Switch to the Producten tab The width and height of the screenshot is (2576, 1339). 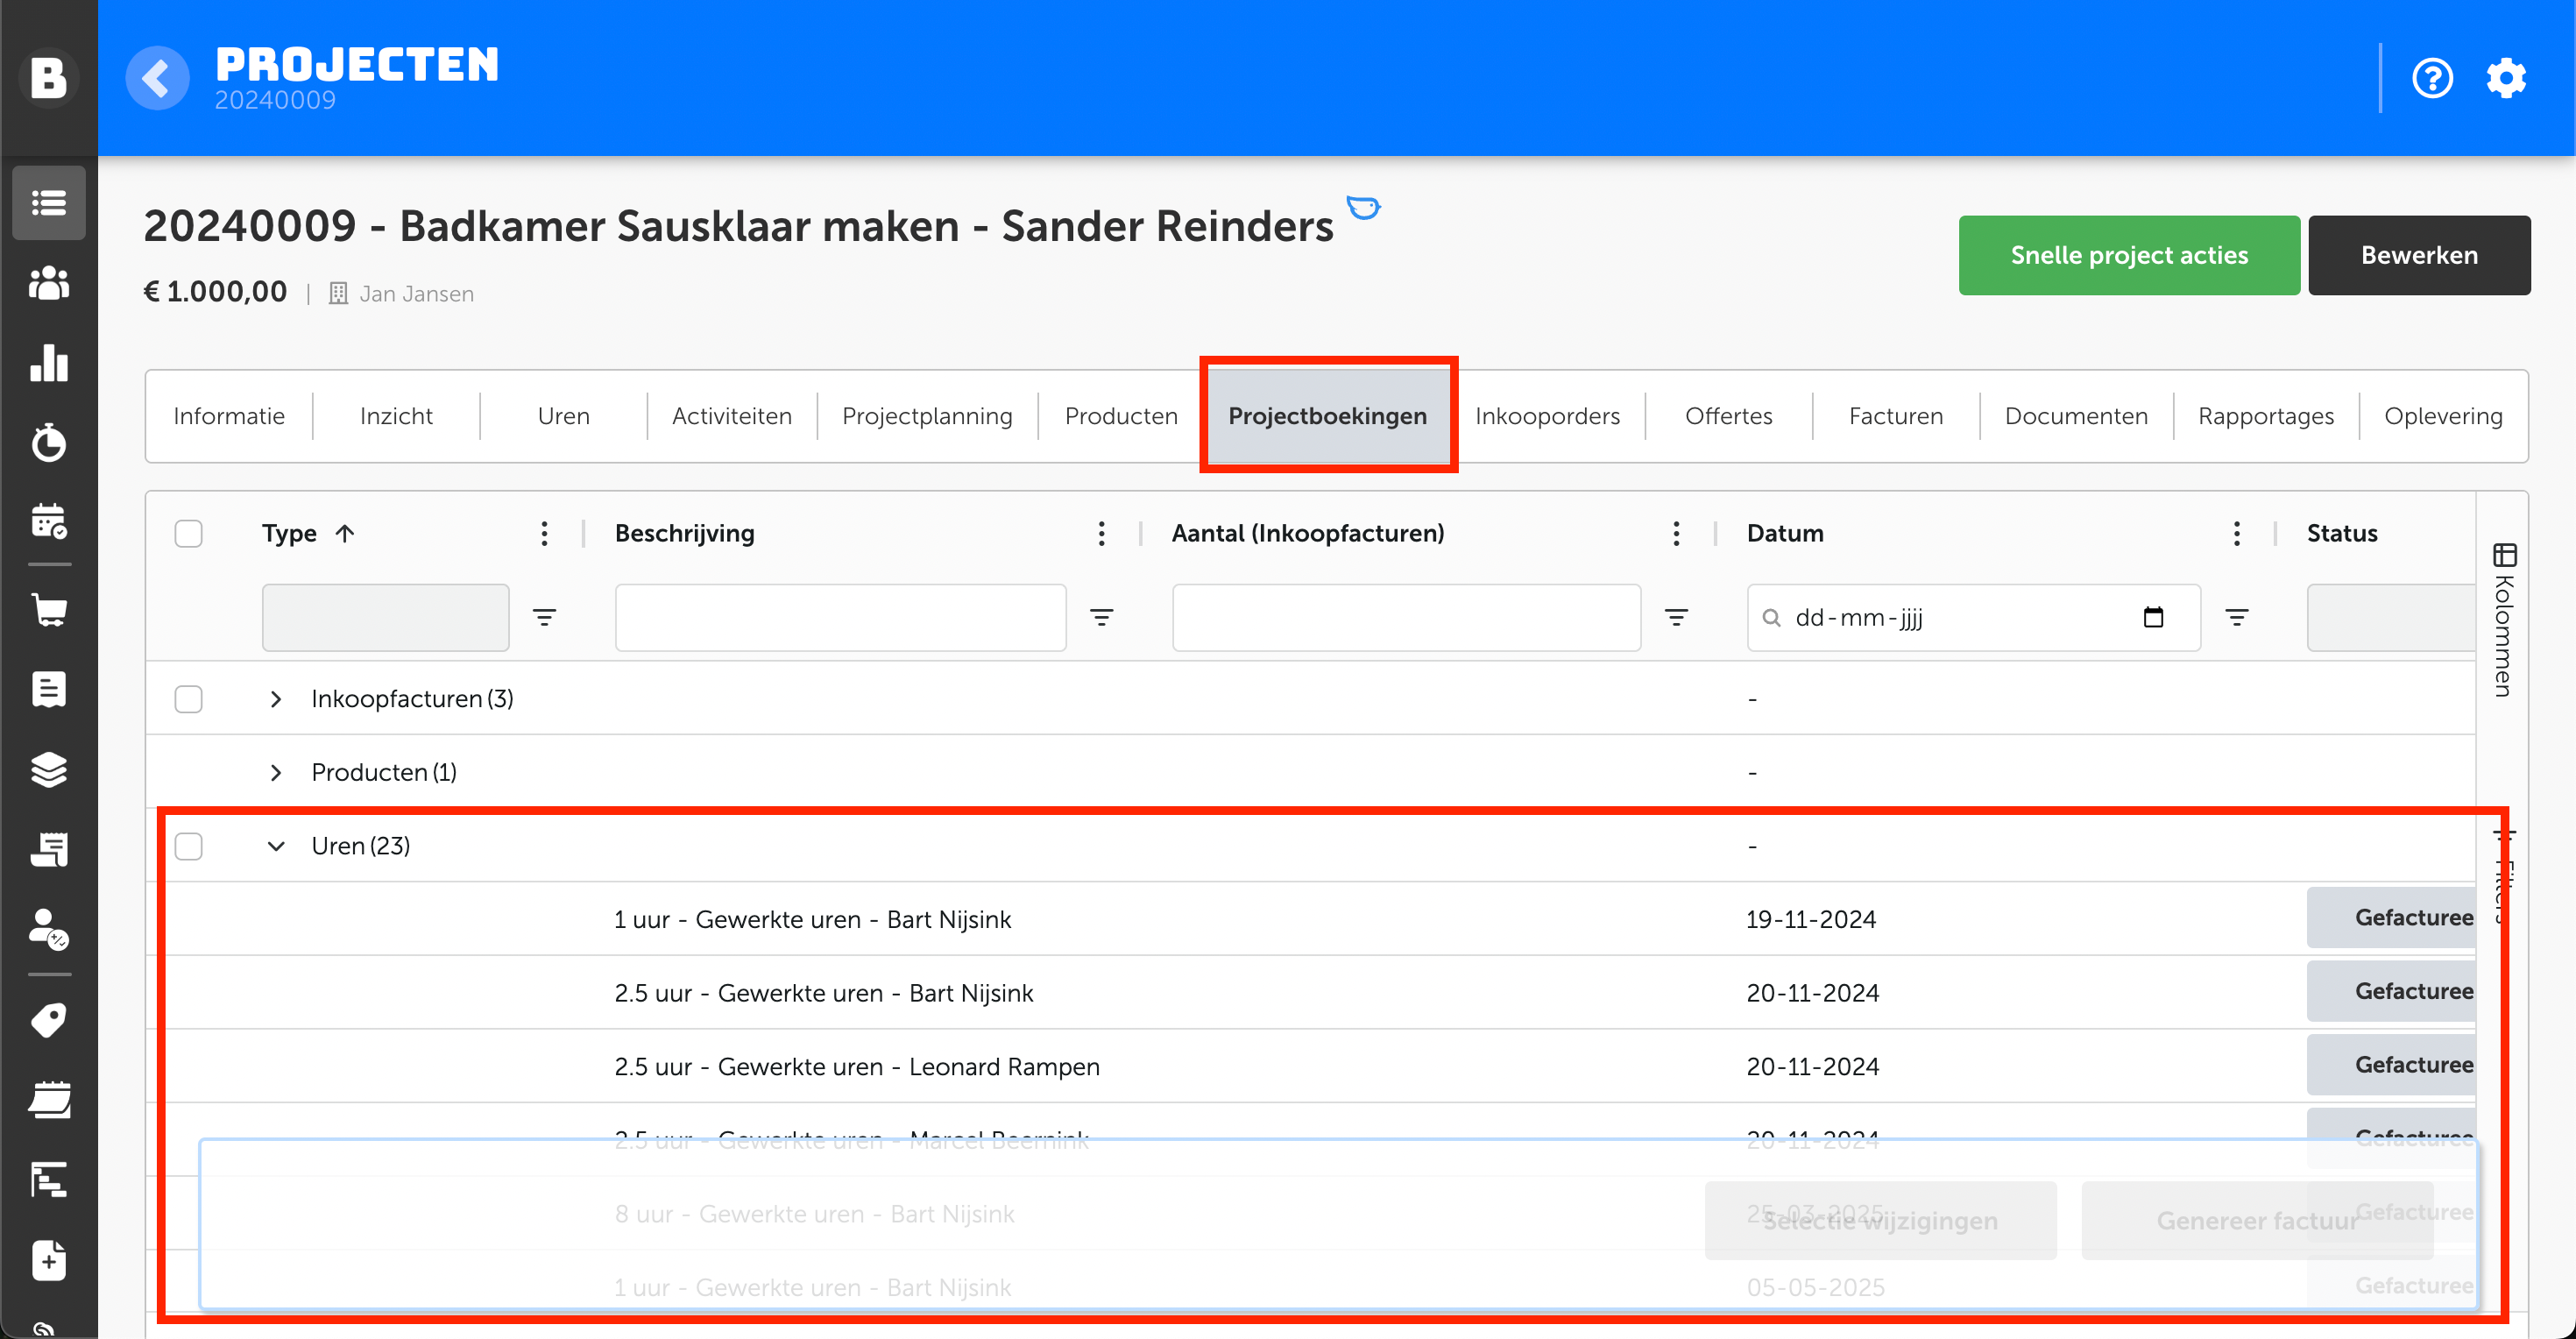pos(1121,416)
